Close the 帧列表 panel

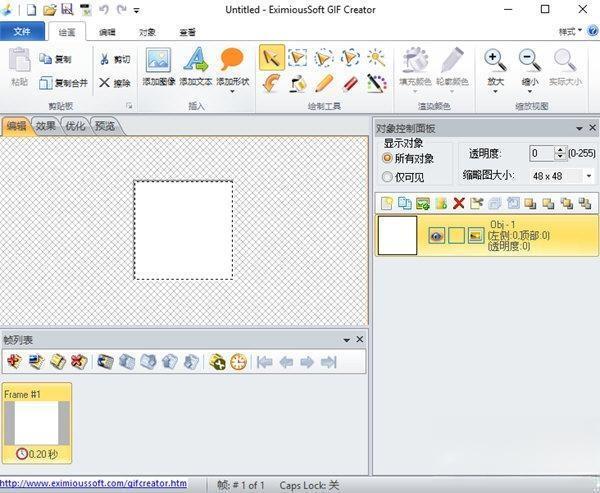point(360,339)
